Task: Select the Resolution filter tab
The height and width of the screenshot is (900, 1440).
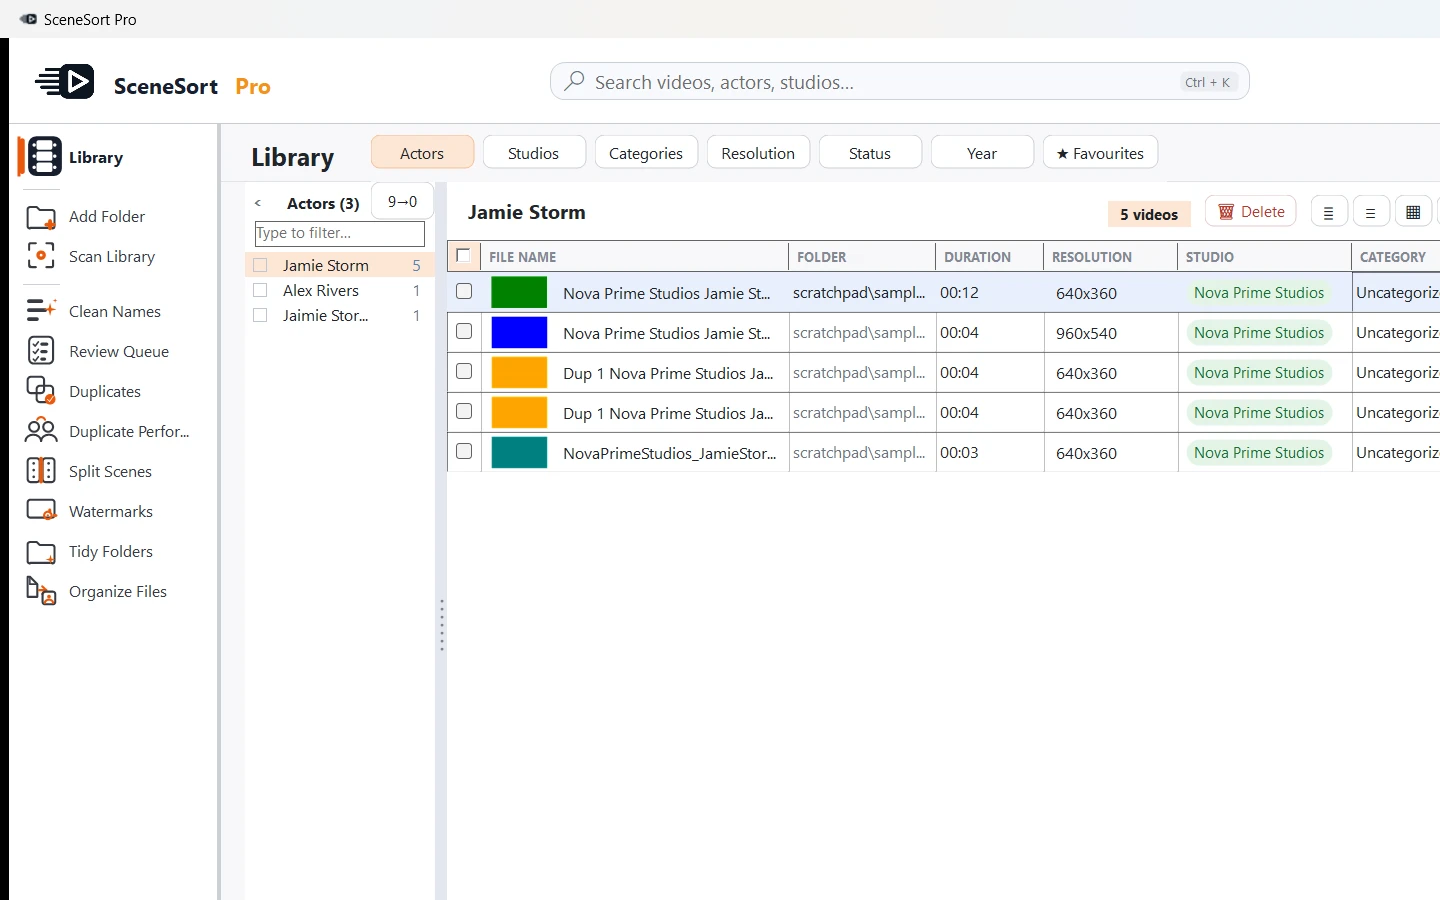Action: [x=758, y=153]
